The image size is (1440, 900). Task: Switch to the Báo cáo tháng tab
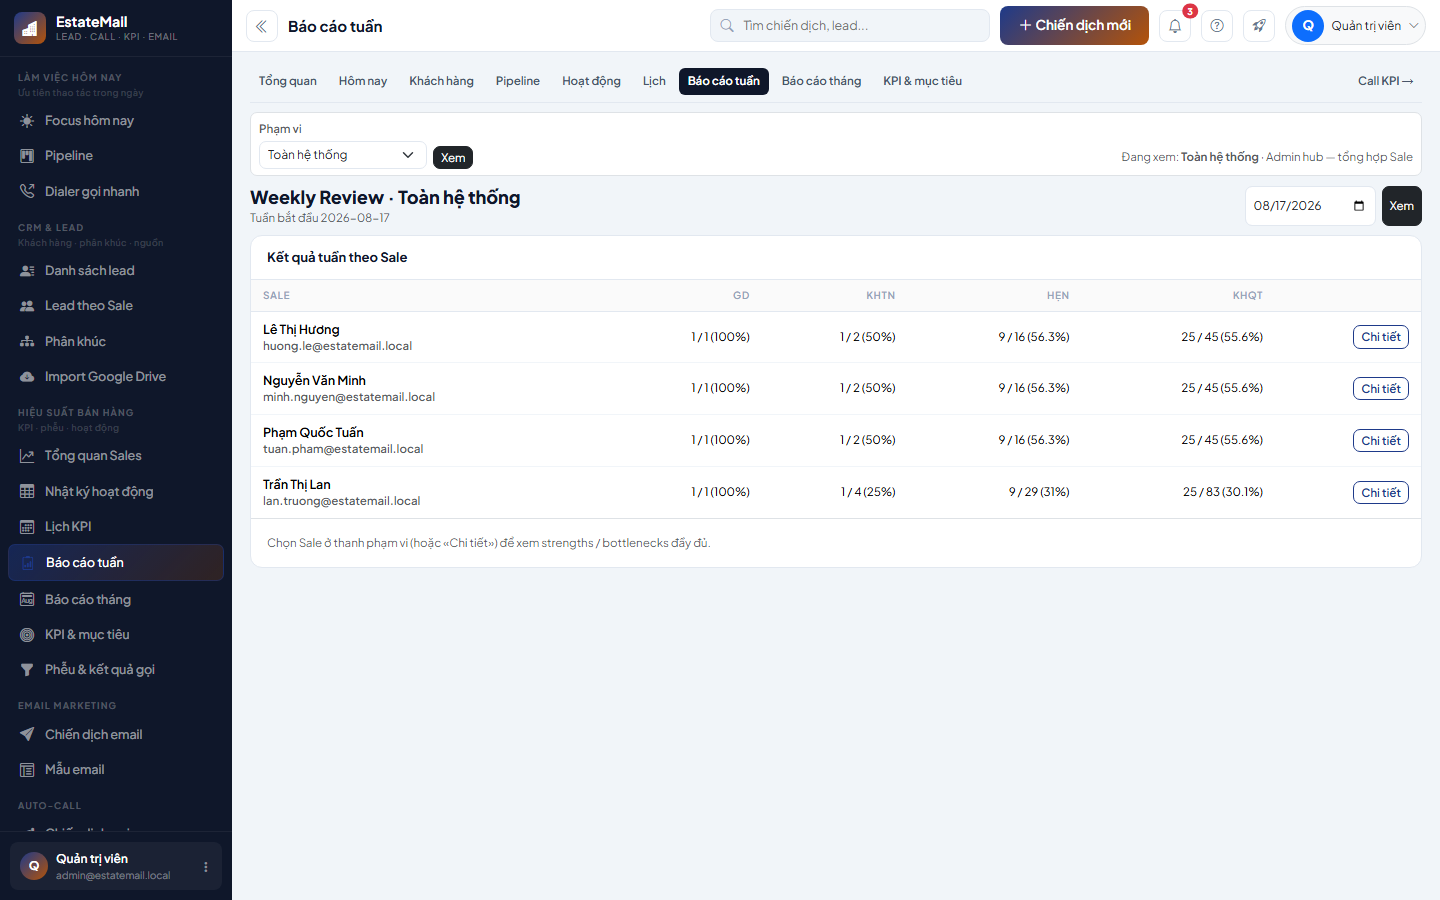[x=821, y=81]
